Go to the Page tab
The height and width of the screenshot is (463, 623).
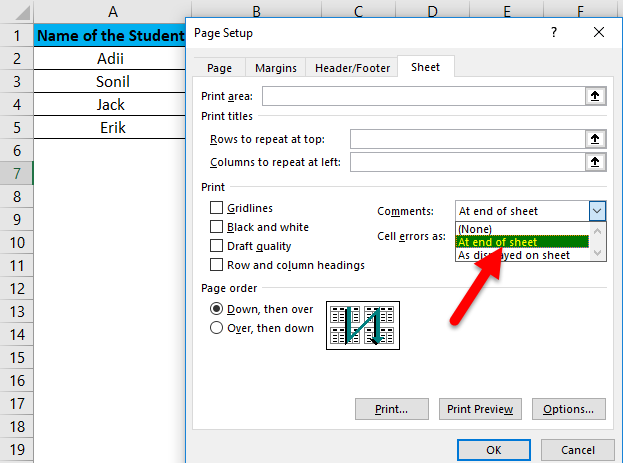[219, 68]
